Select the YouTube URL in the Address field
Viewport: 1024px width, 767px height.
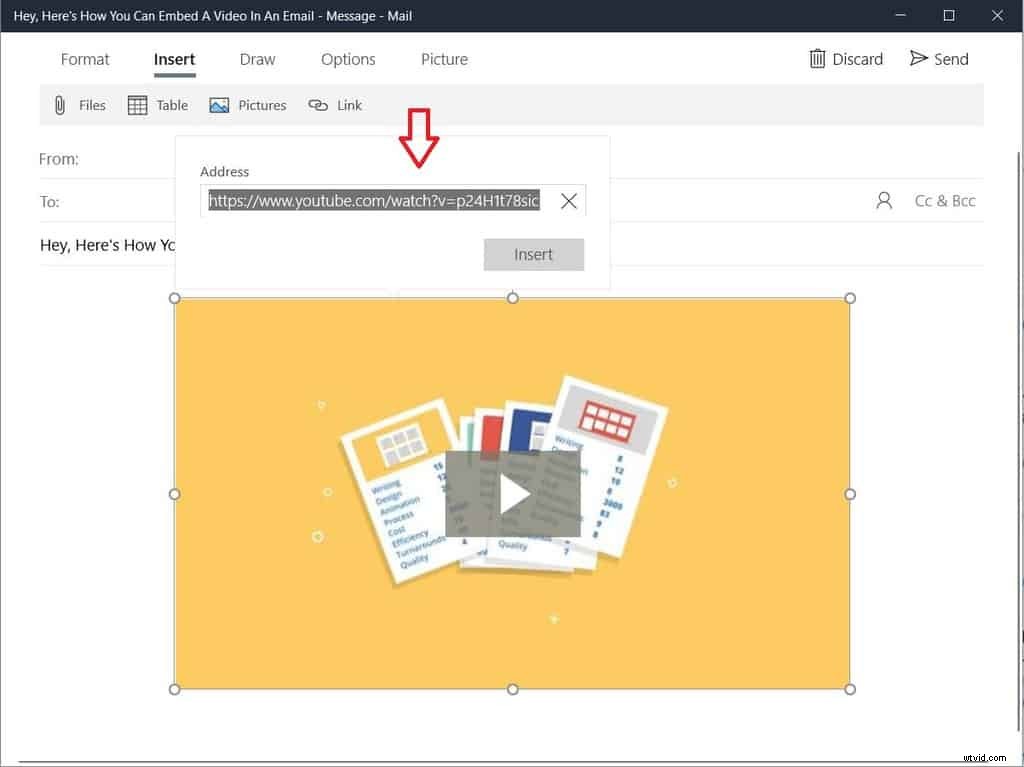pos(373,200)
